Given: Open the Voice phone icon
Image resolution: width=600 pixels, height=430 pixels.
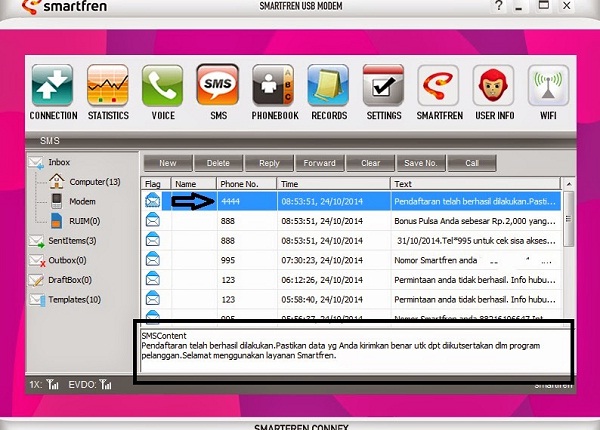Looking at the screenshot, I should coord(162,87).
